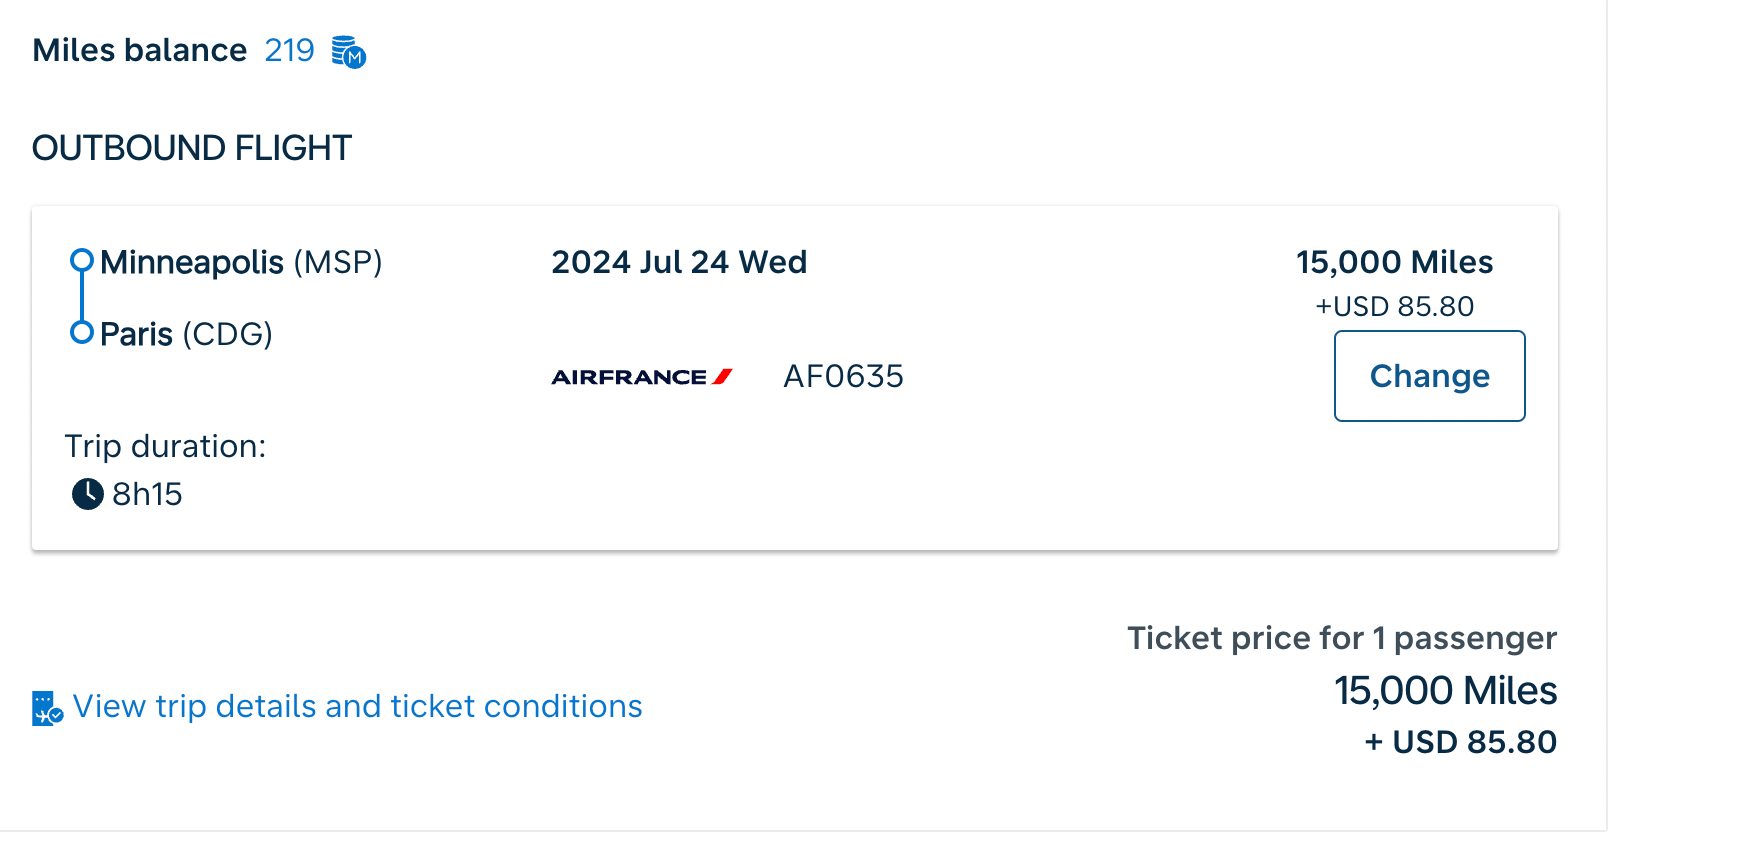1758x850 pixels.
Task: Click the 2024 Jul 24 Wed date
Action: 679,262
